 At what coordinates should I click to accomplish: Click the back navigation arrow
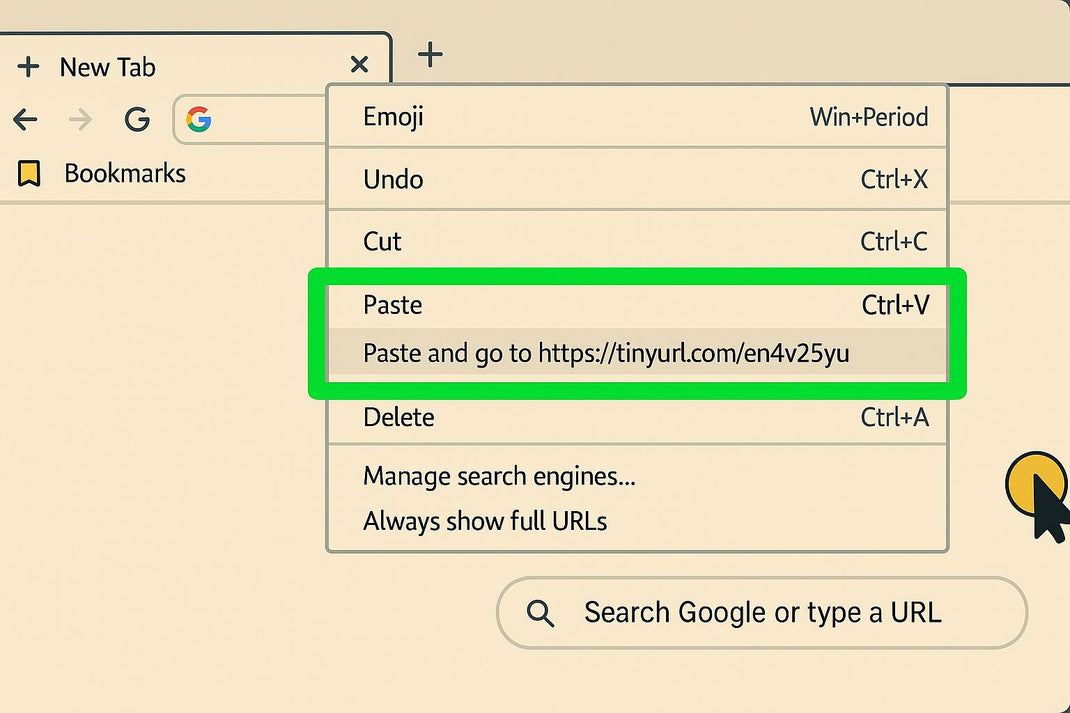25,119
